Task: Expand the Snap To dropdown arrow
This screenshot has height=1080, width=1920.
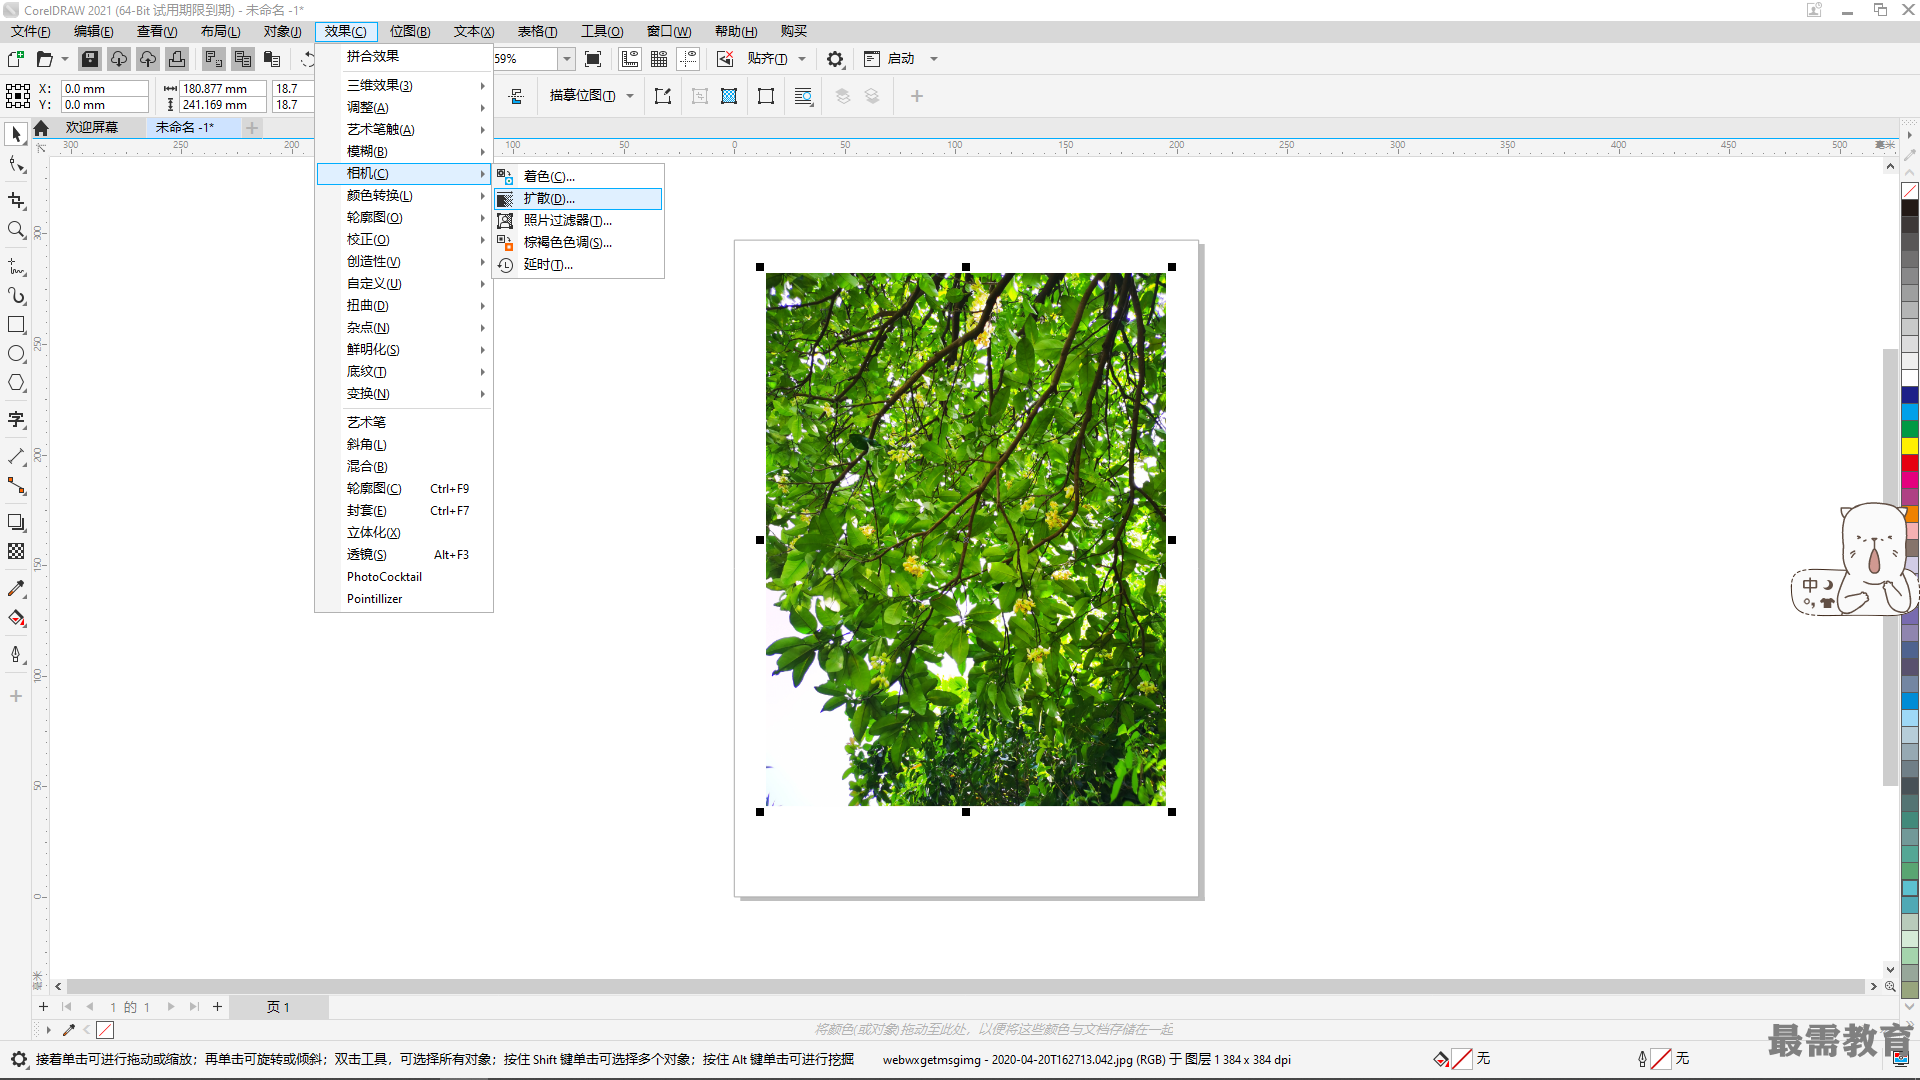Action: (802, 59)
